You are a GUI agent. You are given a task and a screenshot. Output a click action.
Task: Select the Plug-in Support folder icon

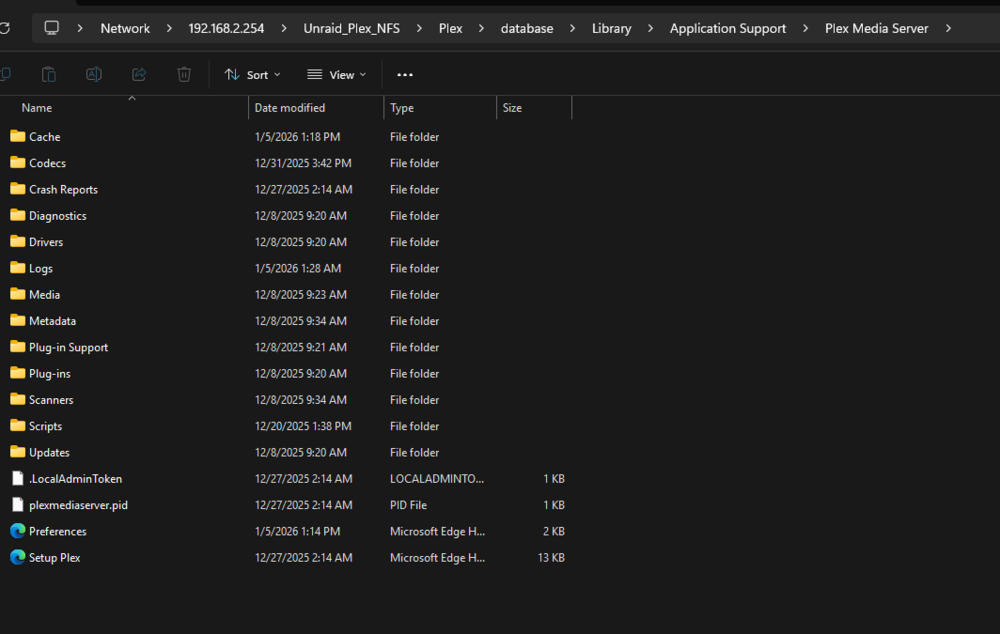[18, 347]
